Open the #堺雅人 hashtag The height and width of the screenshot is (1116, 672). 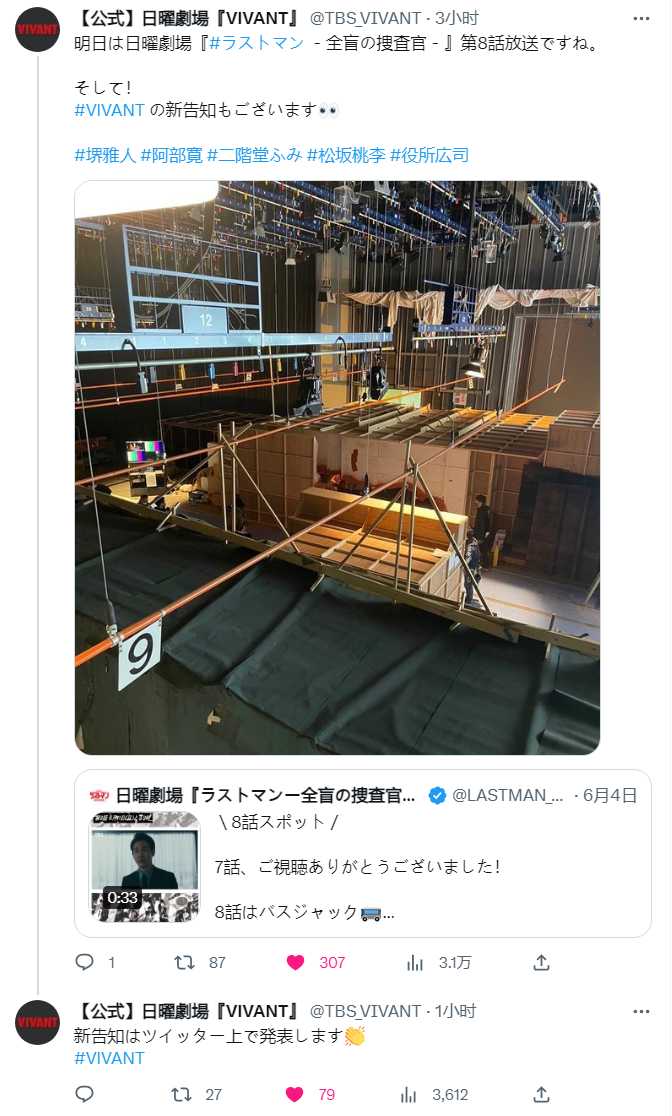pyautogui.click(x=105, y=155)
